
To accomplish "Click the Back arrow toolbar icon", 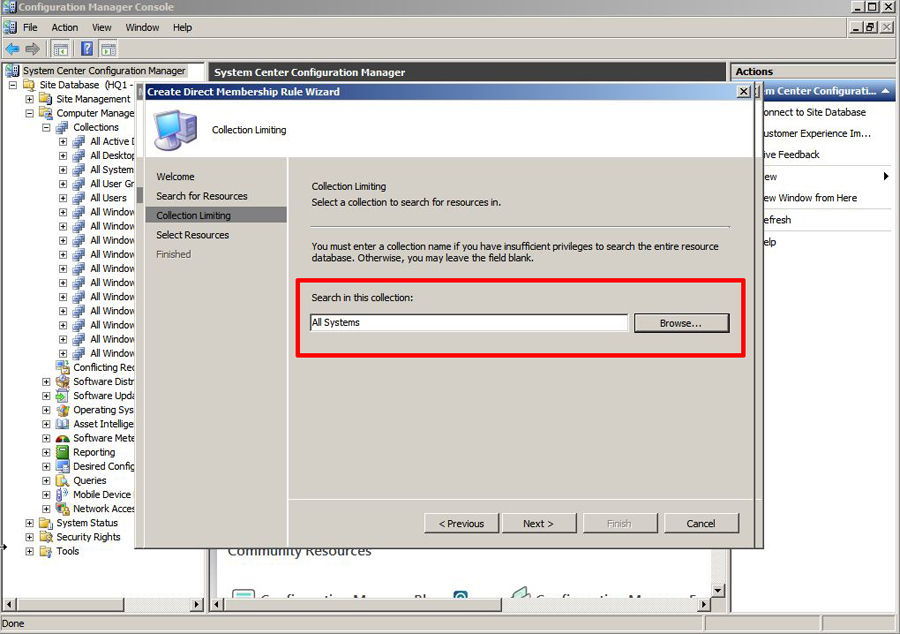I will pyautogui.click(x=12, y=49).
